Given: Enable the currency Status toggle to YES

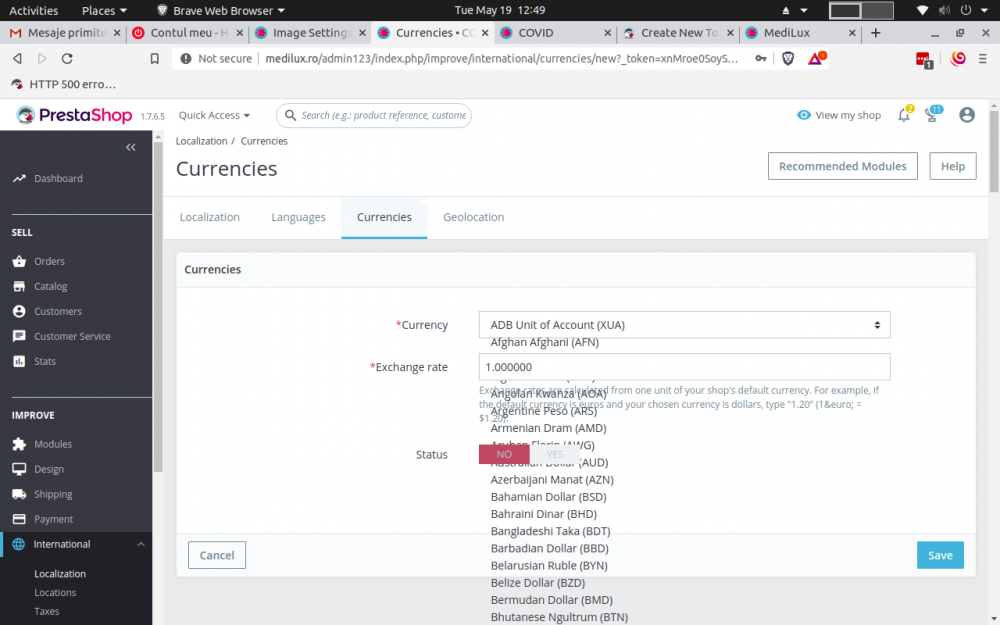Looking at the screenshot, I should [x=555, y=454].
